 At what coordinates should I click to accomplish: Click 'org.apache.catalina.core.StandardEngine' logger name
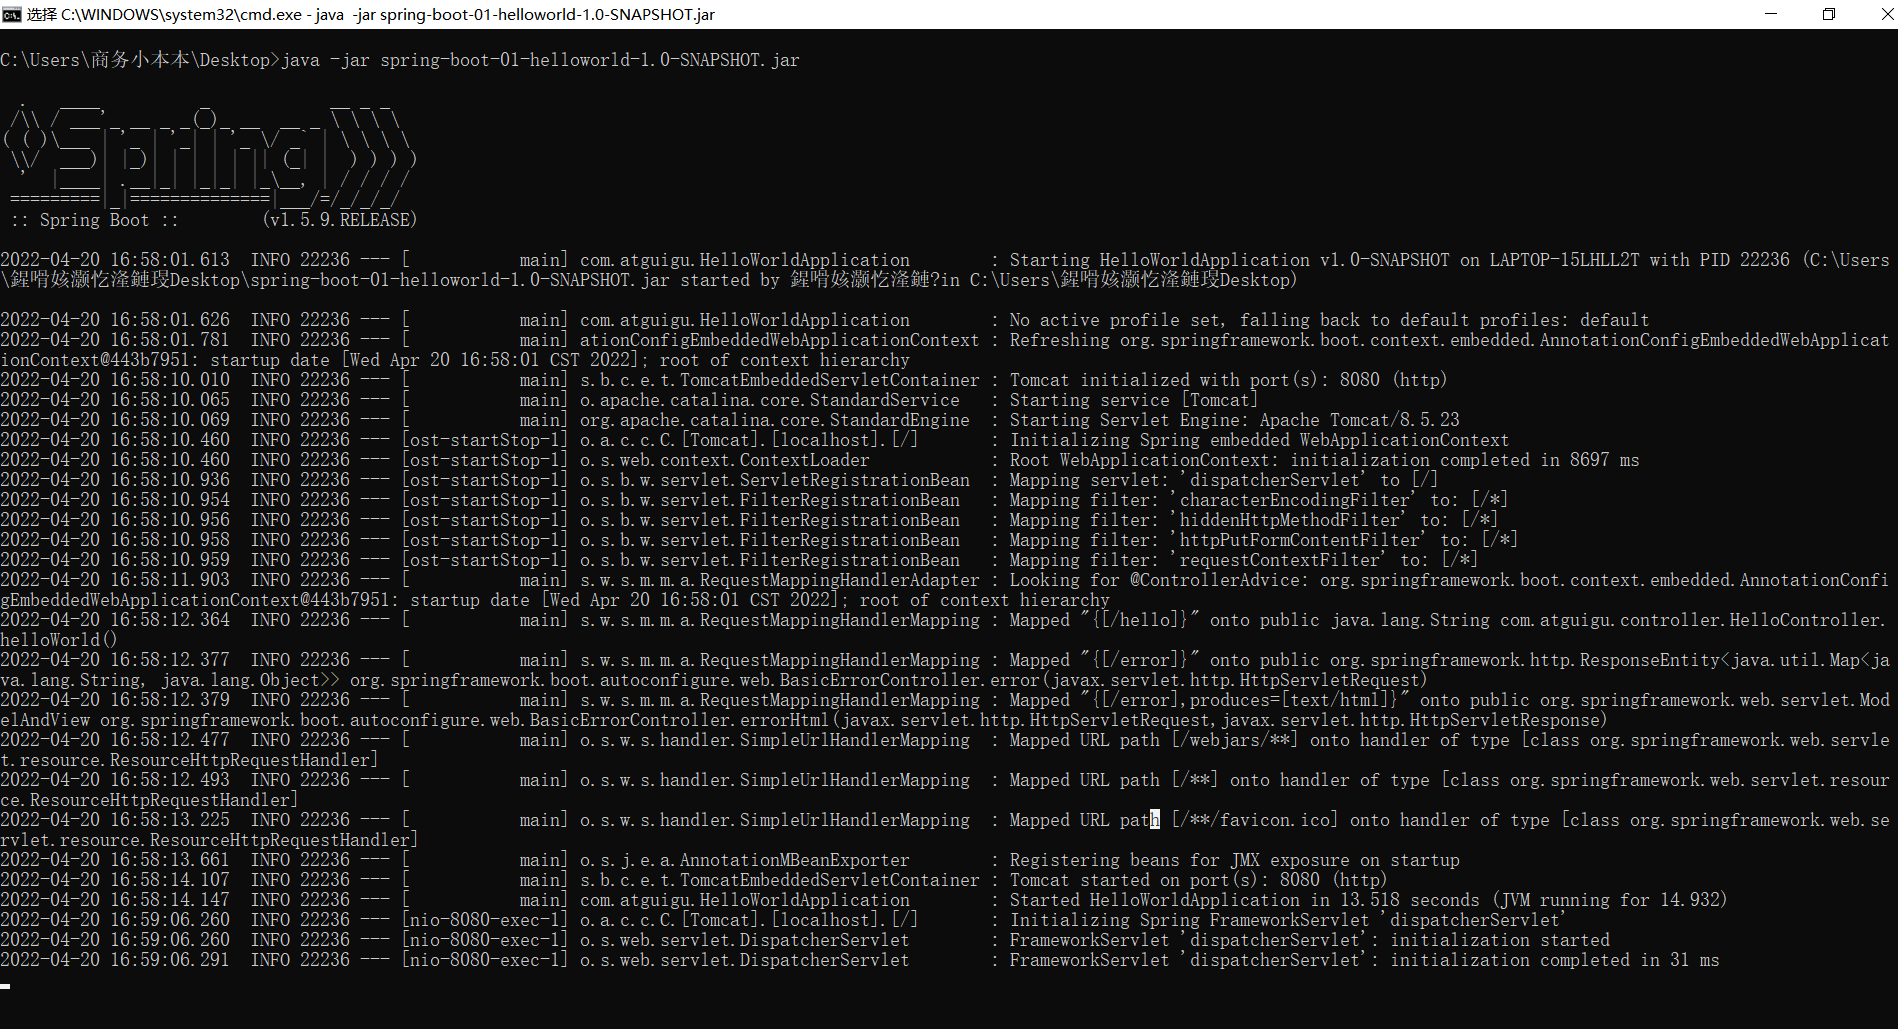tap(775, 420)
